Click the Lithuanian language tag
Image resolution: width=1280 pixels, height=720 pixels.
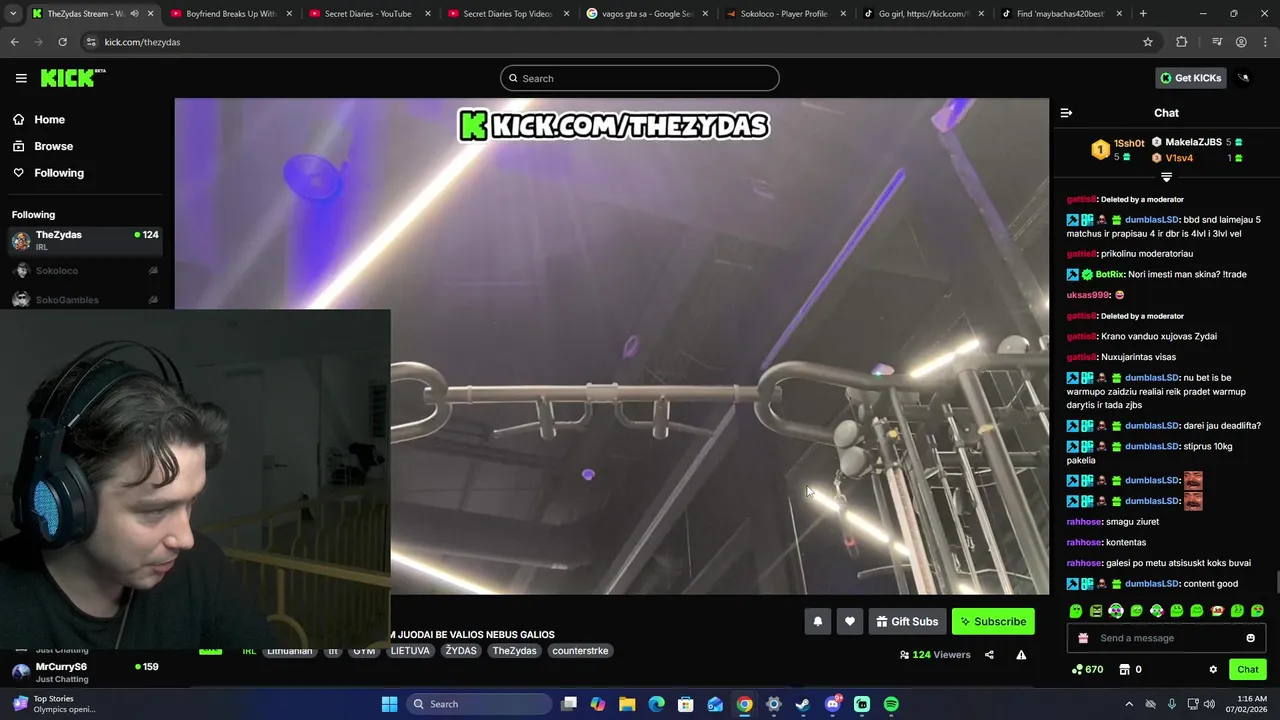click(289, 651)
